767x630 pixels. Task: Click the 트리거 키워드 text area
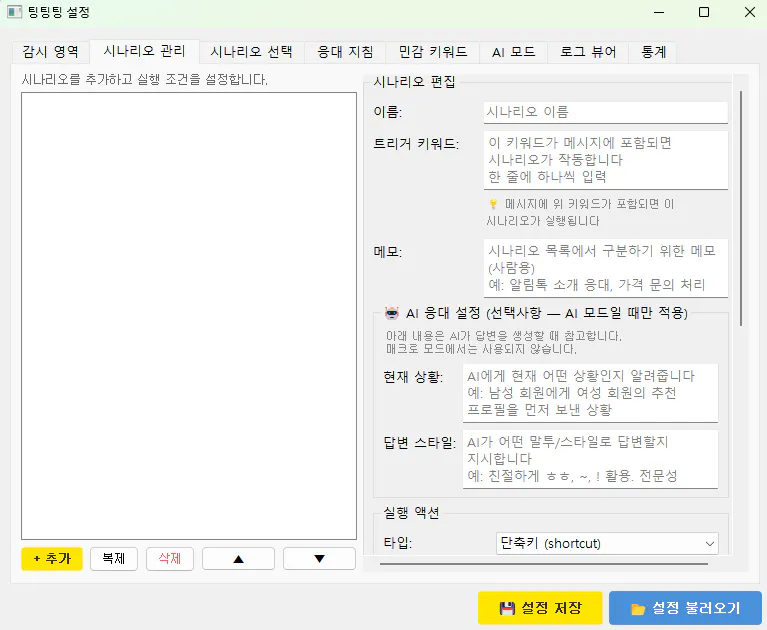pos(606,160)
